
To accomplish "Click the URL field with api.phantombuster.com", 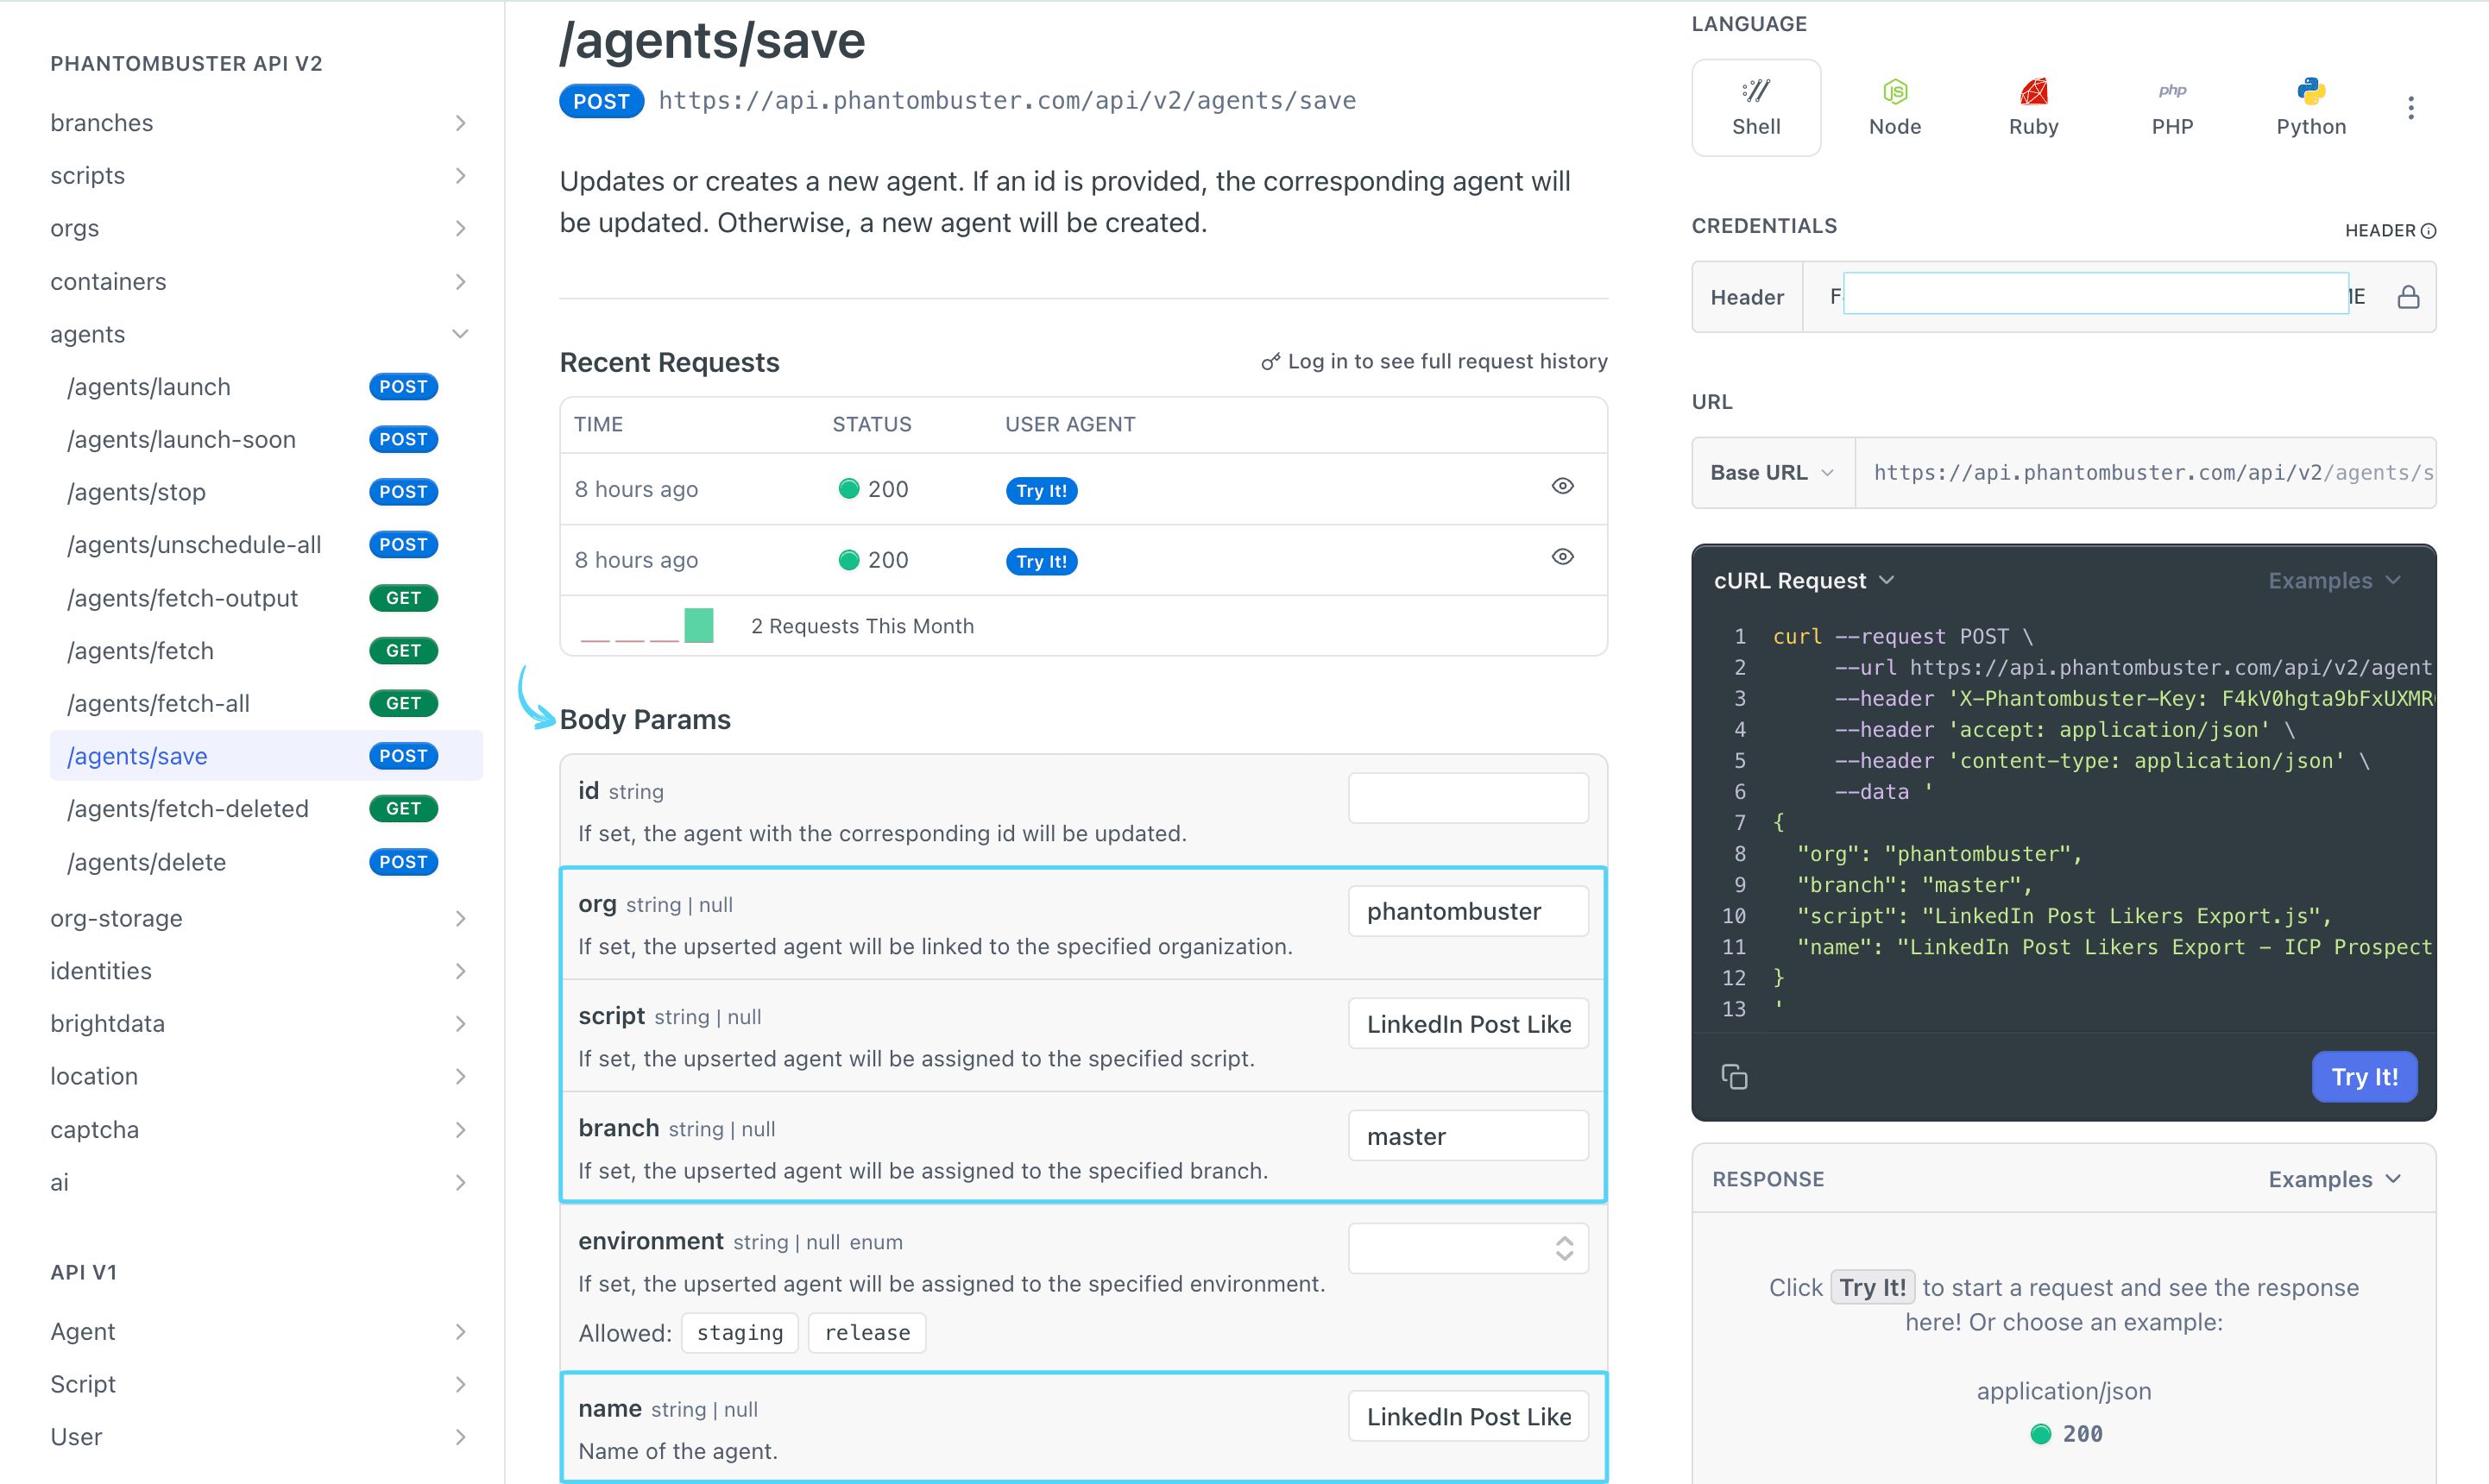I will click(2145, 473).
